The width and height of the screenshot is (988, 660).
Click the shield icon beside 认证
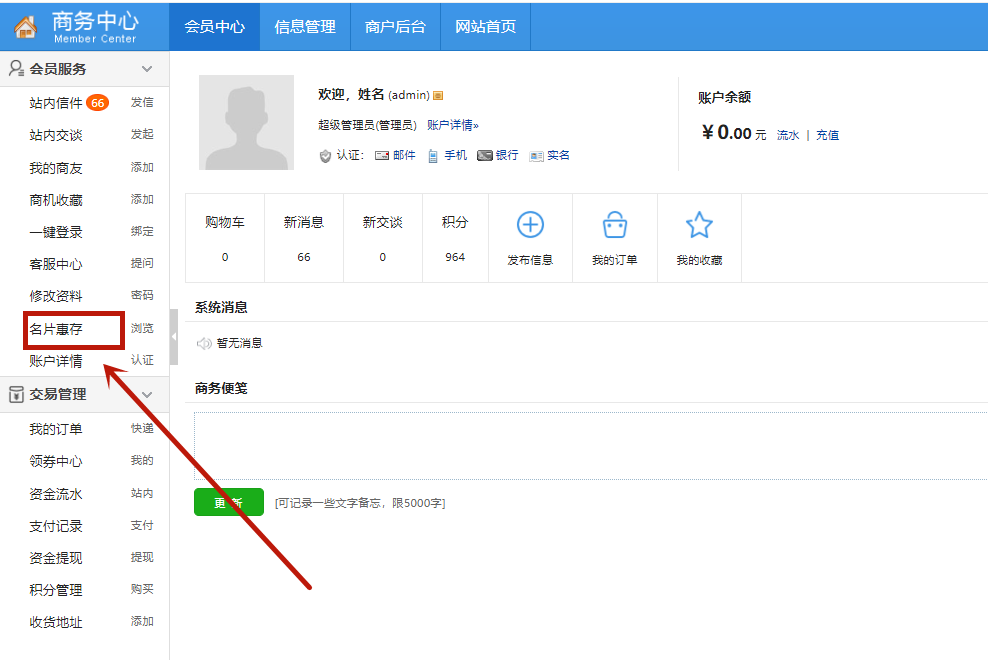[x=325, y=156]
